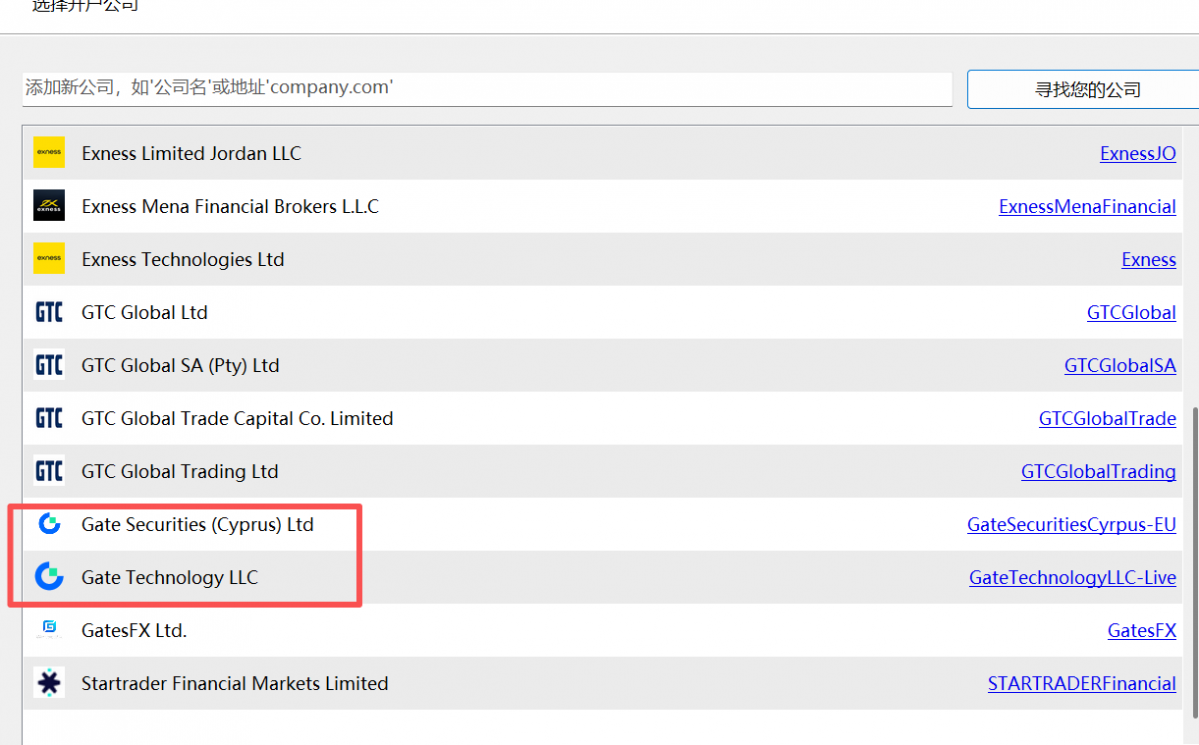Follow the STARTRADERFinancial server link

point(1082,684)
